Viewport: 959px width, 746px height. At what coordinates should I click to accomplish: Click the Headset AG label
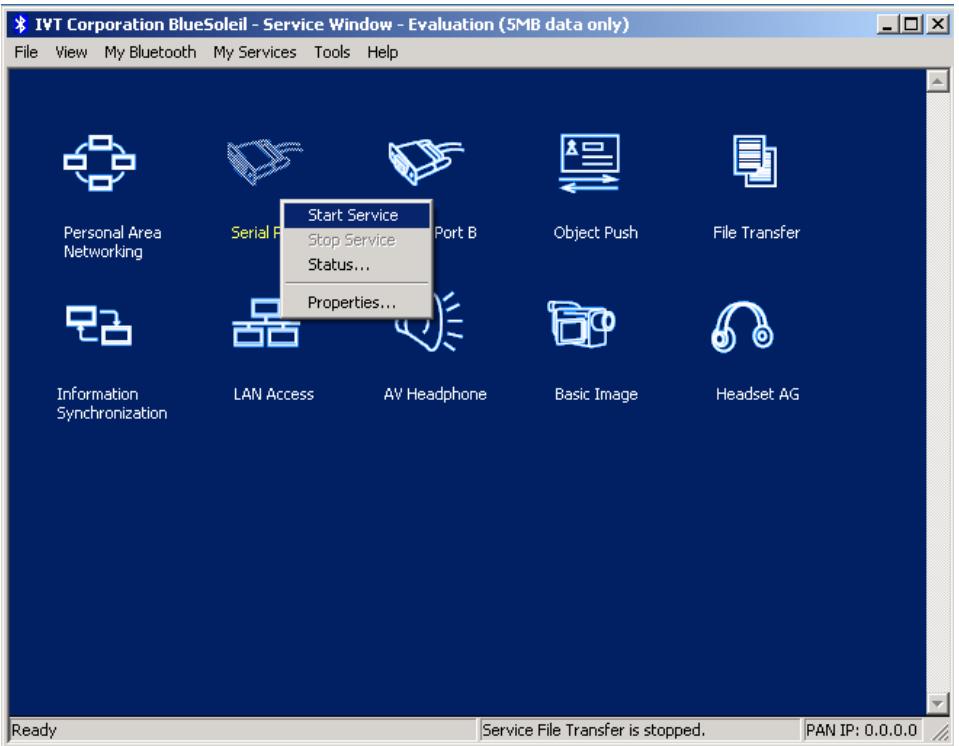pyautogui.click(x=757, y=394)
